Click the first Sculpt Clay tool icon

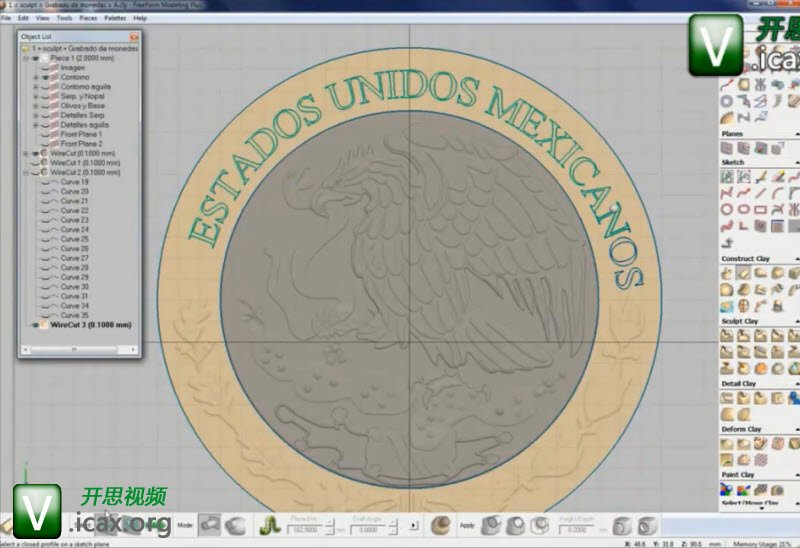[x=727, y=336]
